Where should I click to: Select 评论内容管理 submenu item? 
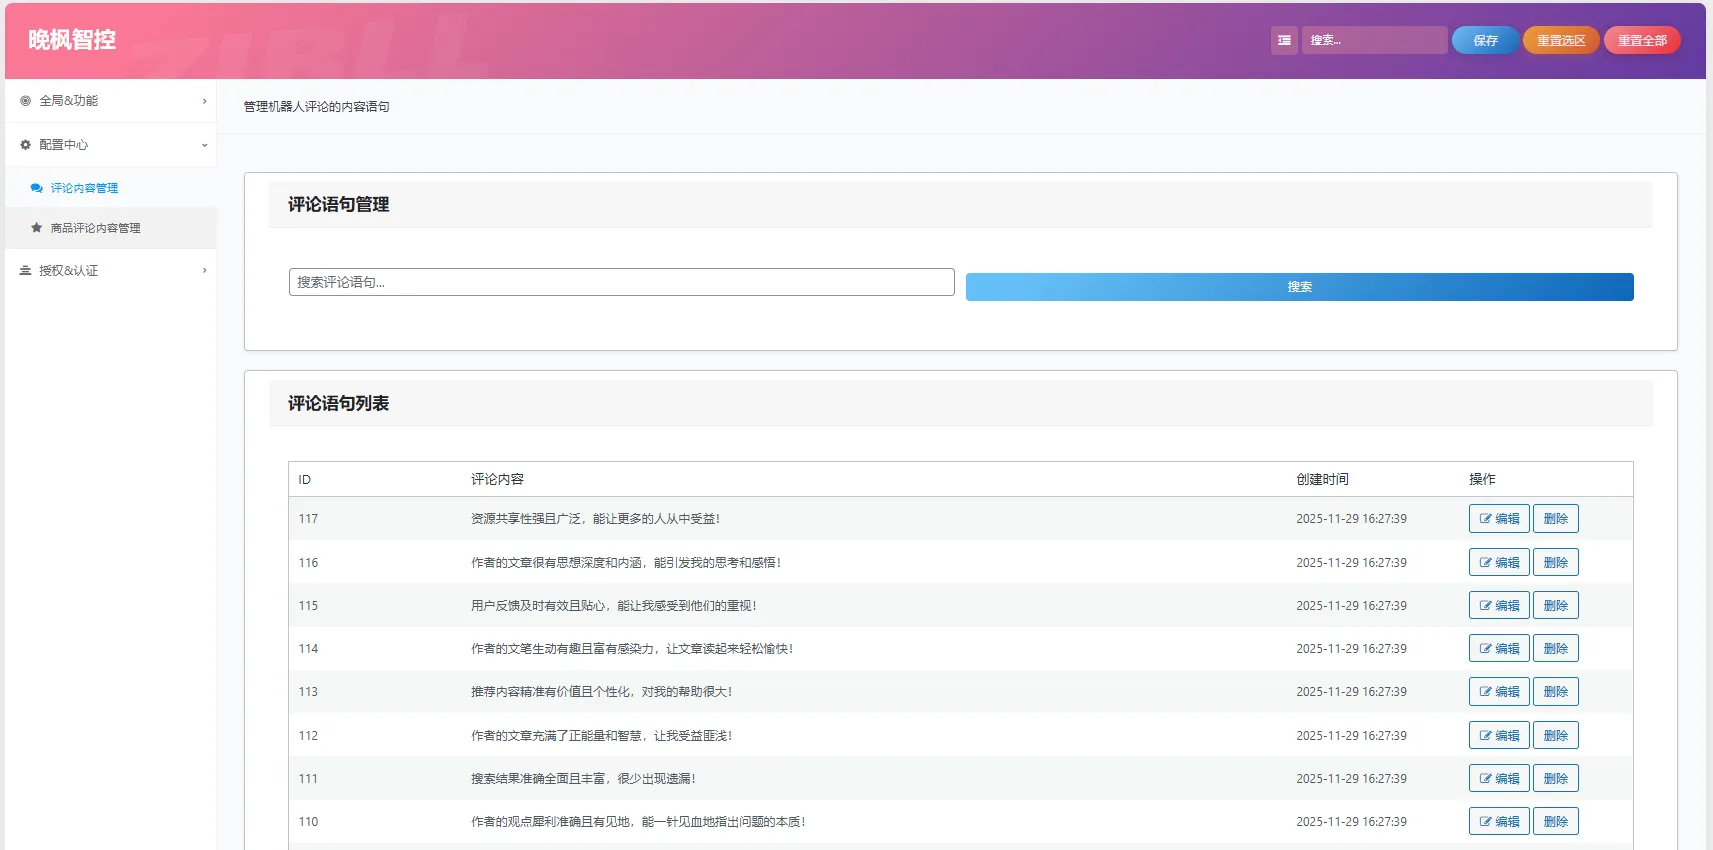tap(111, 188)
